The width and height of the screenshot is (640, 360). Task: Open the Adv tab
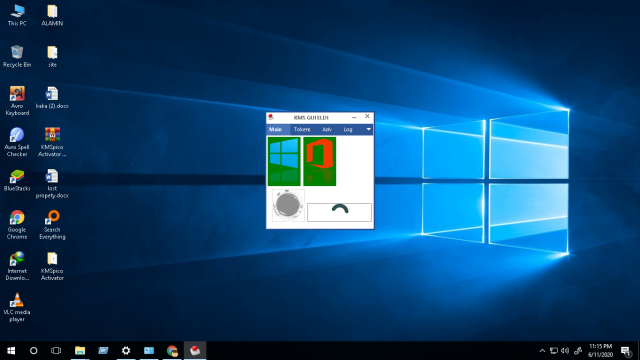coord(327,129)
